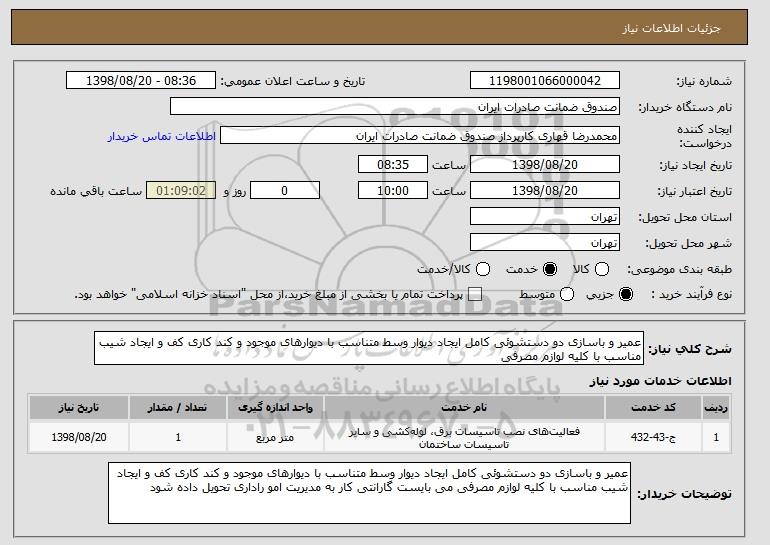Click the public announcement date field
The height and width of the screenshot is (545, 770).
tap(141, 81)
